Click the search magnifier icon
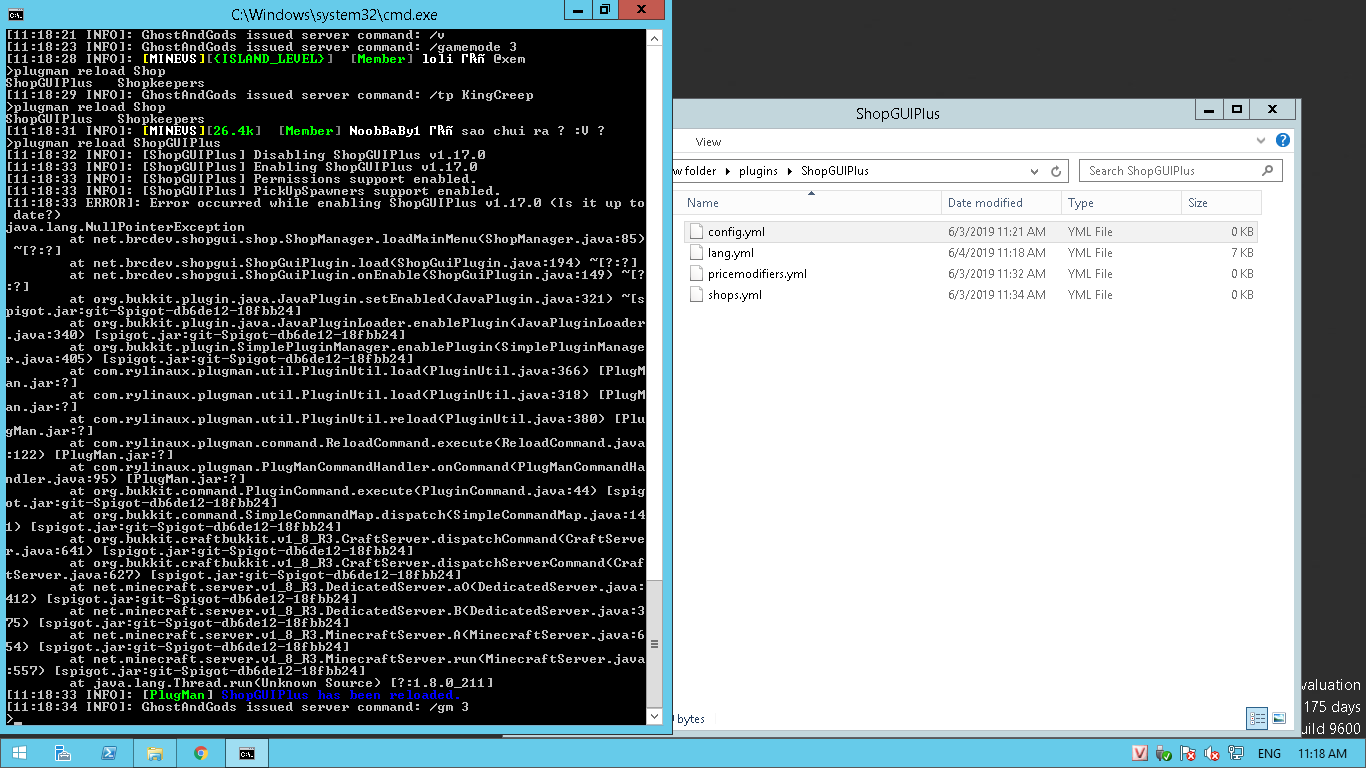Viewport: 1366px width, 768px height. (x=1269, y=171)
